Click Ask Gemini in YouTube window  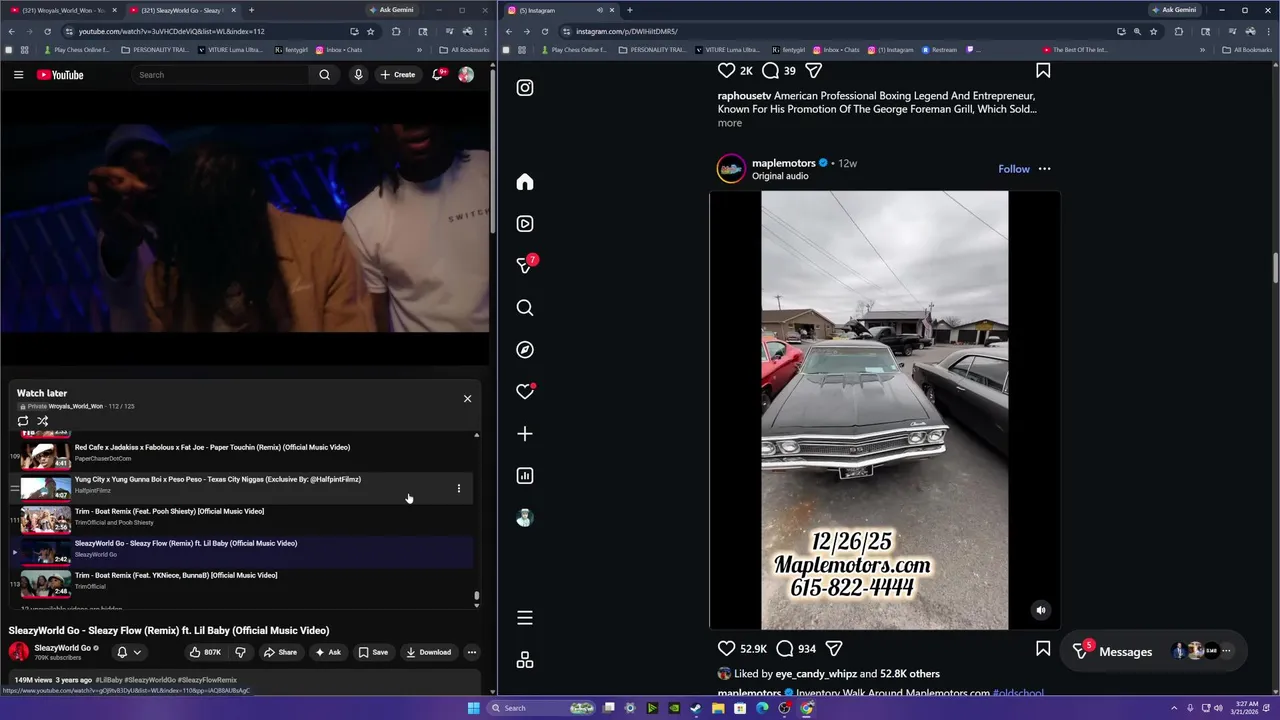click(391, 10)
